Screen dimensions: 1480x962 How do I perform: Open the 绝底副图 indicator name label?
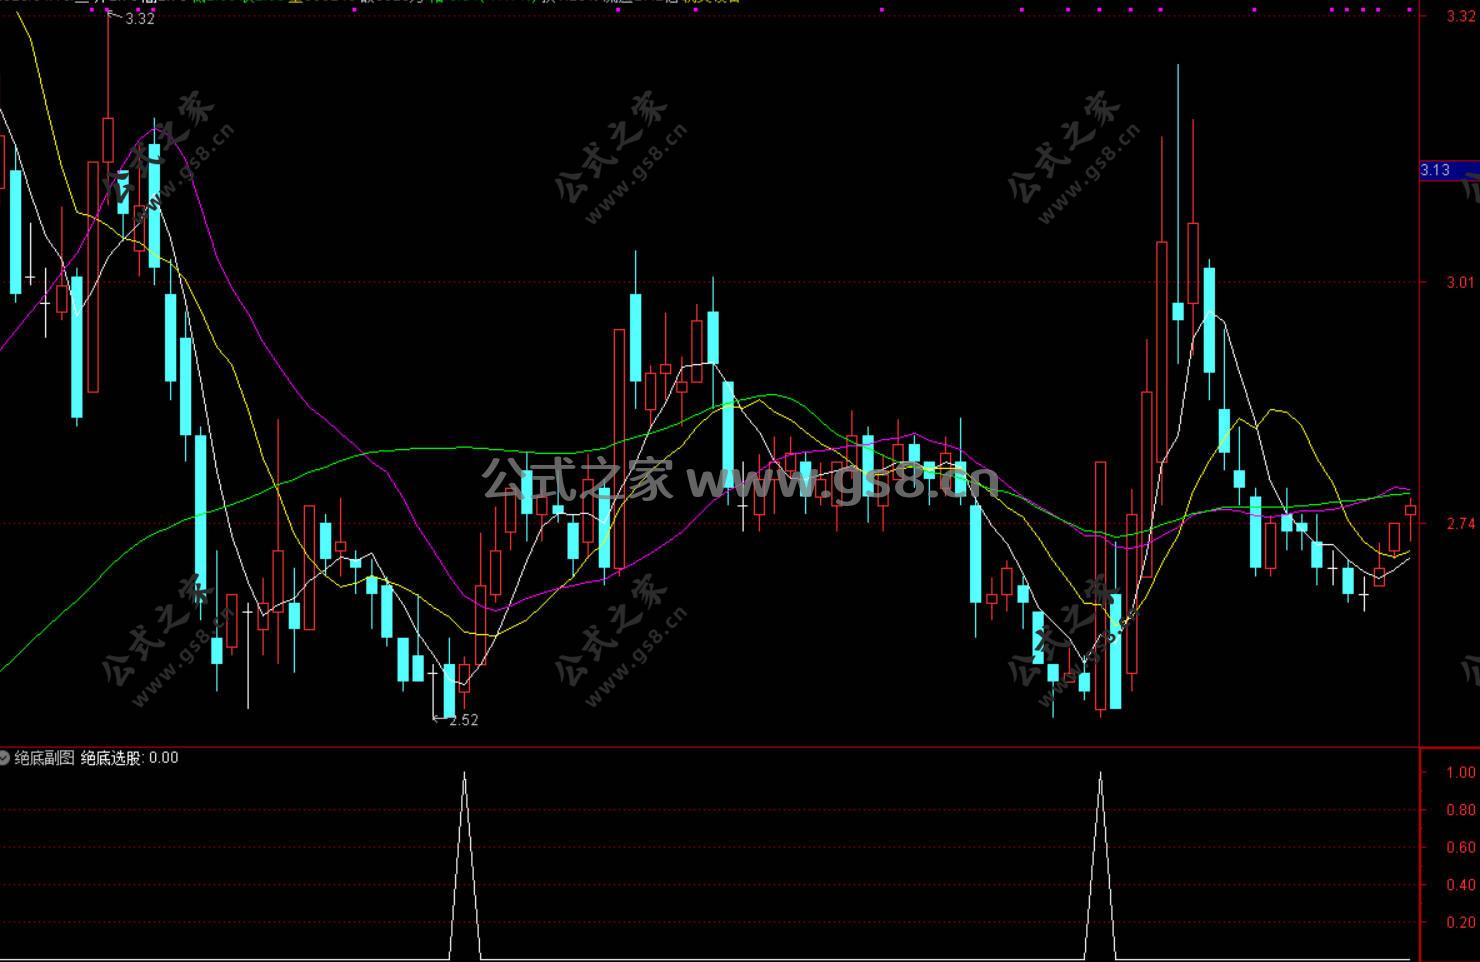pyautogui.click(x=44, y=758)
